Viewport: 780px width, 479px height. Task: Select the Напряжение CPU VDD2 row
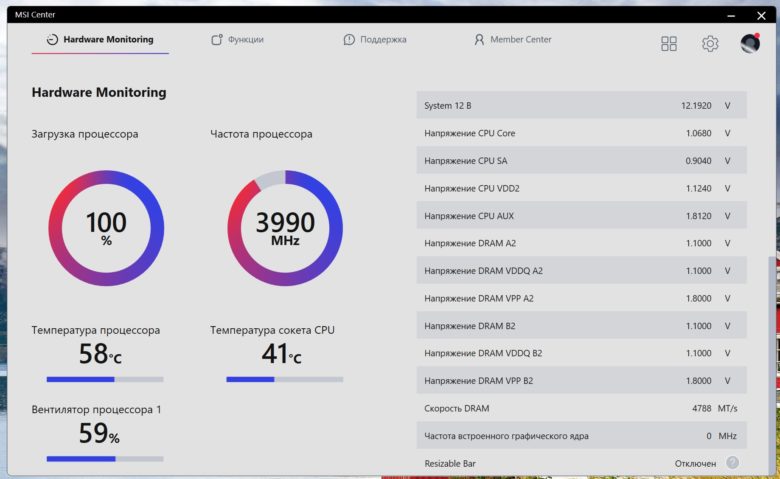[x=582, y=188]
